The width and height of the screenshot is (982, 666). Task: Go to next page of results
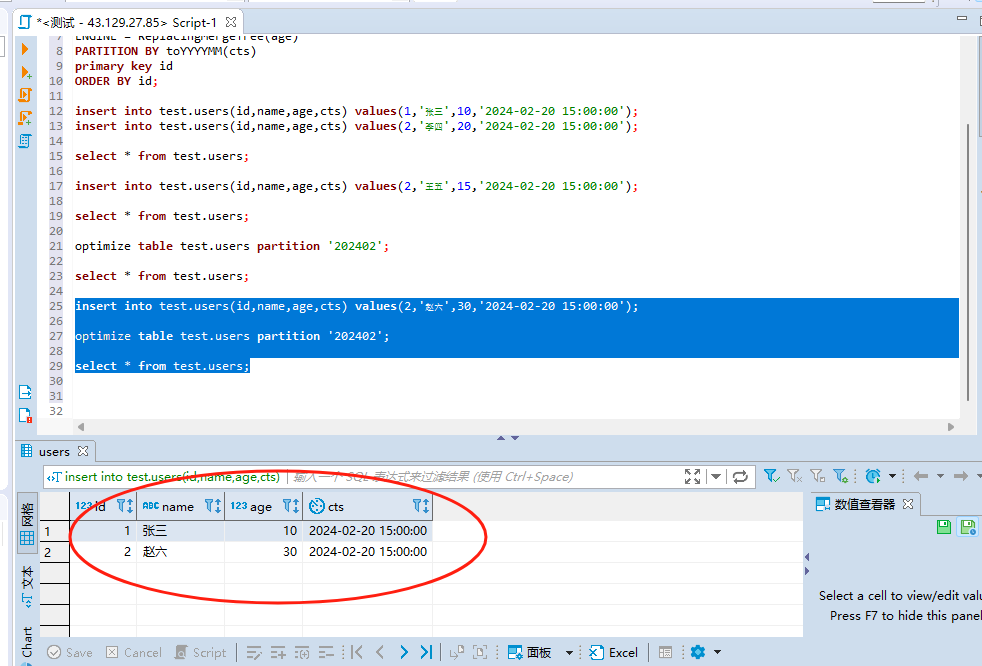pos(404,652)
